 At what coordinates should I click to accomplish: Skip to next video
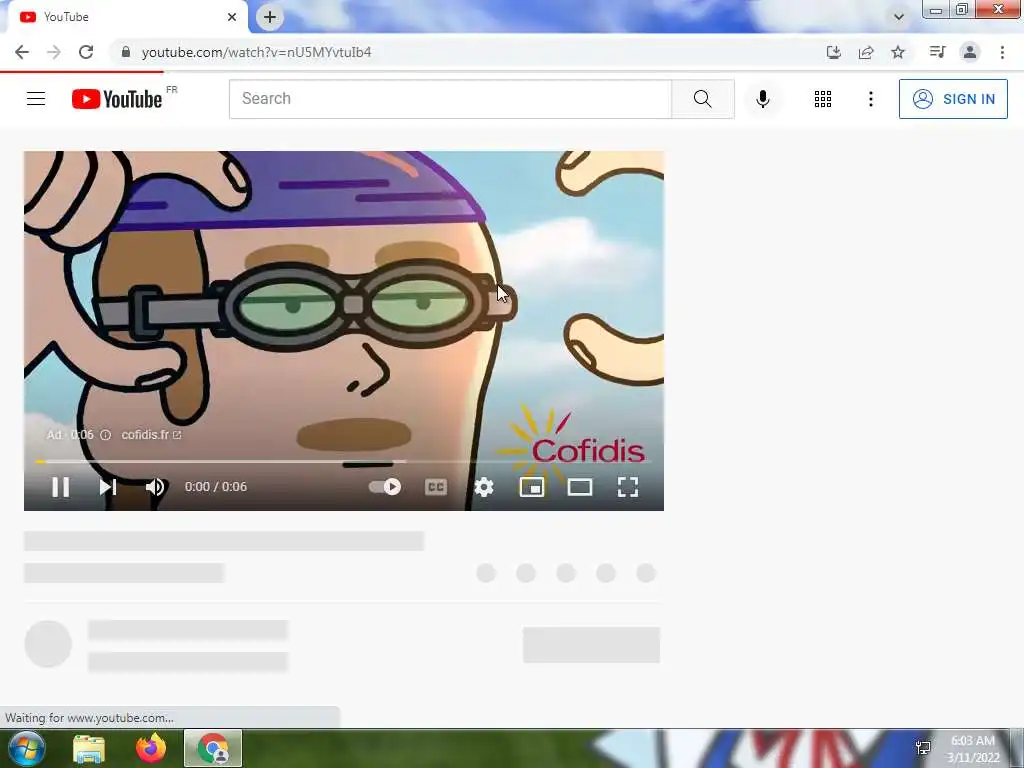click(x=108, y=487)
